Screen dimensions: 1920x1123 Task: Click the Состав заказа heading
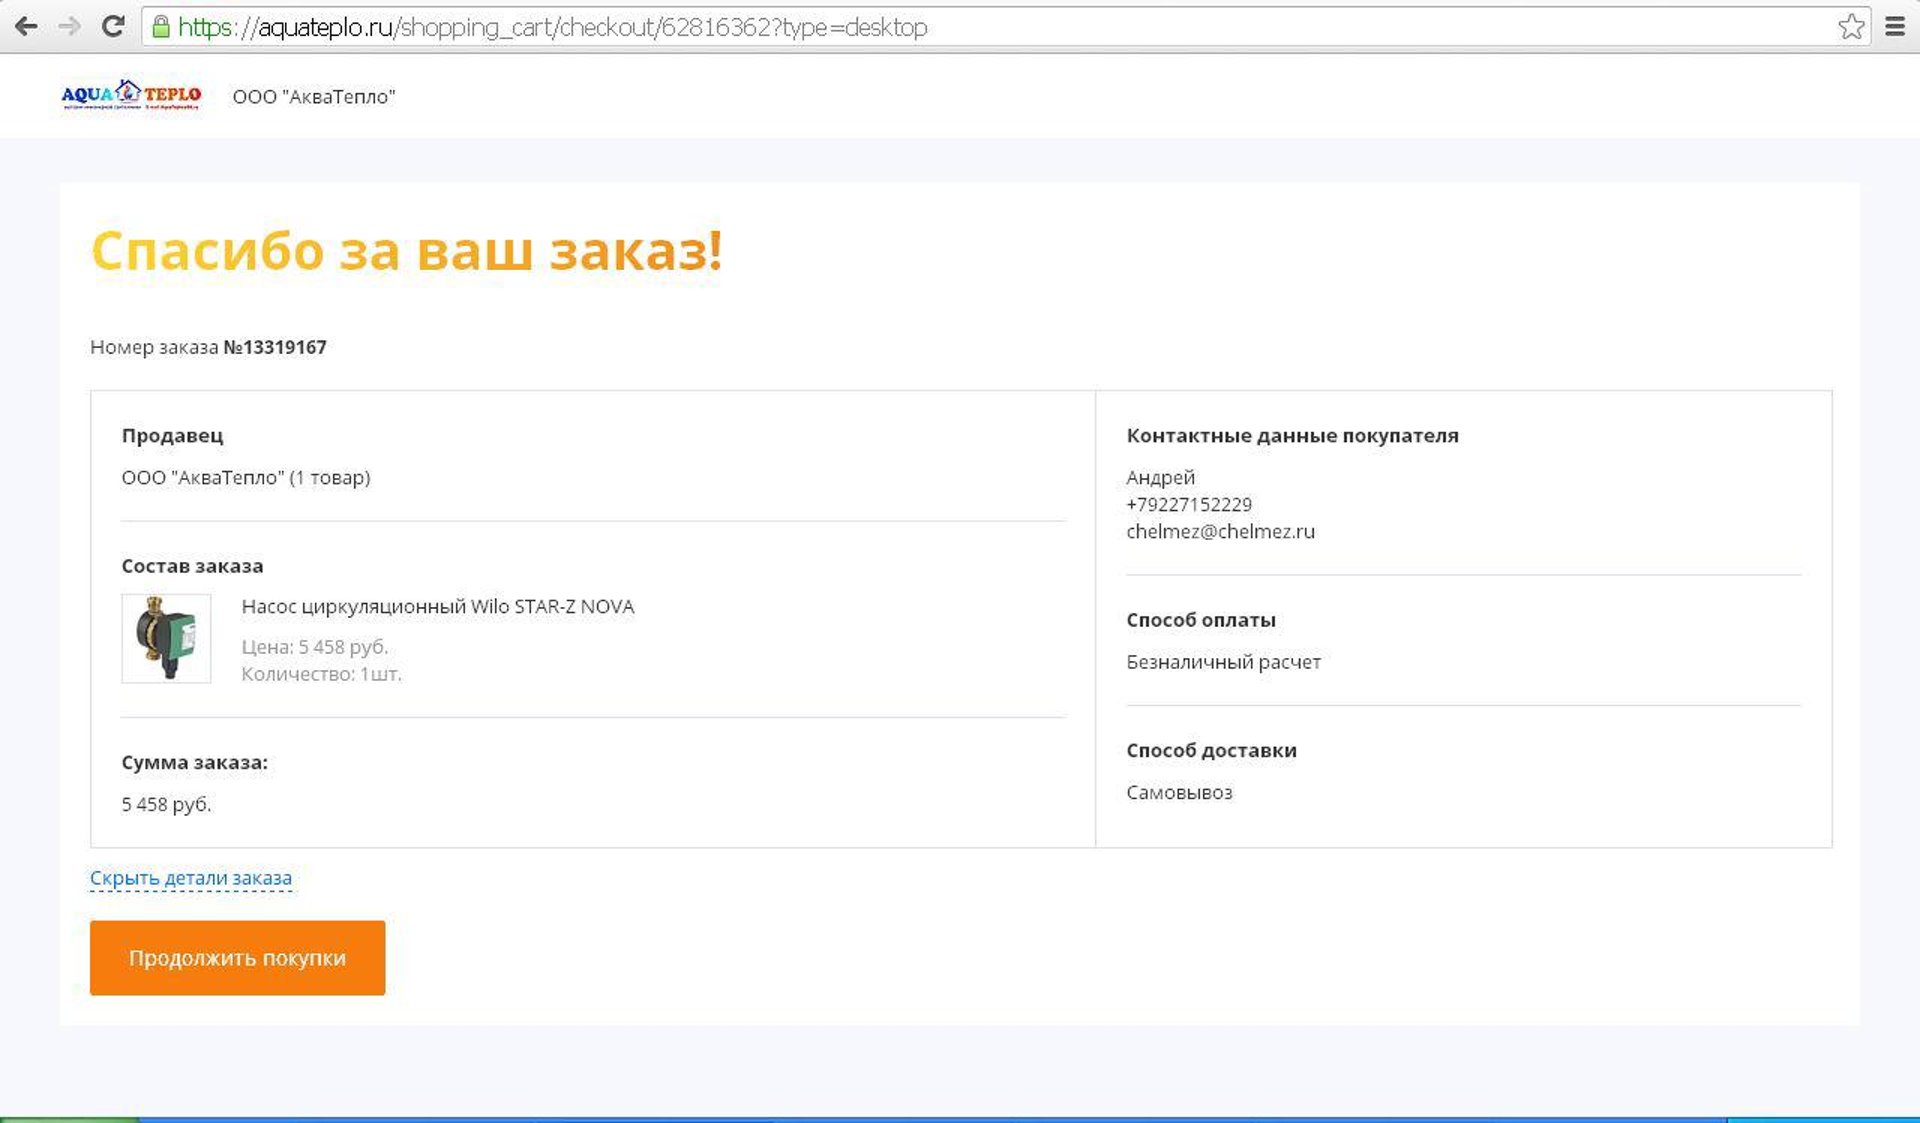click(x=192, y=566)
